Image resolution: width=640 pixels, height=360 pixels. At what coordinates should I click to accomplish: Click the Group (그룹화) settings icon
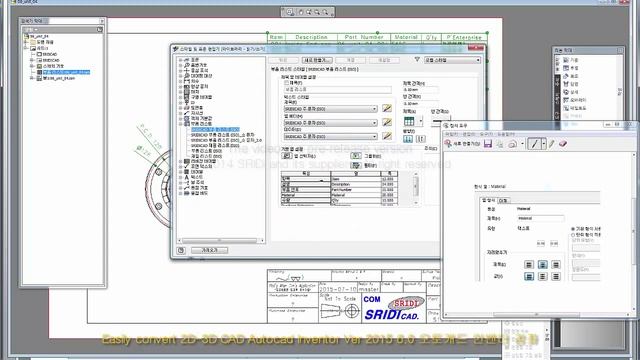pyautogui.click(x=356, y=156)
